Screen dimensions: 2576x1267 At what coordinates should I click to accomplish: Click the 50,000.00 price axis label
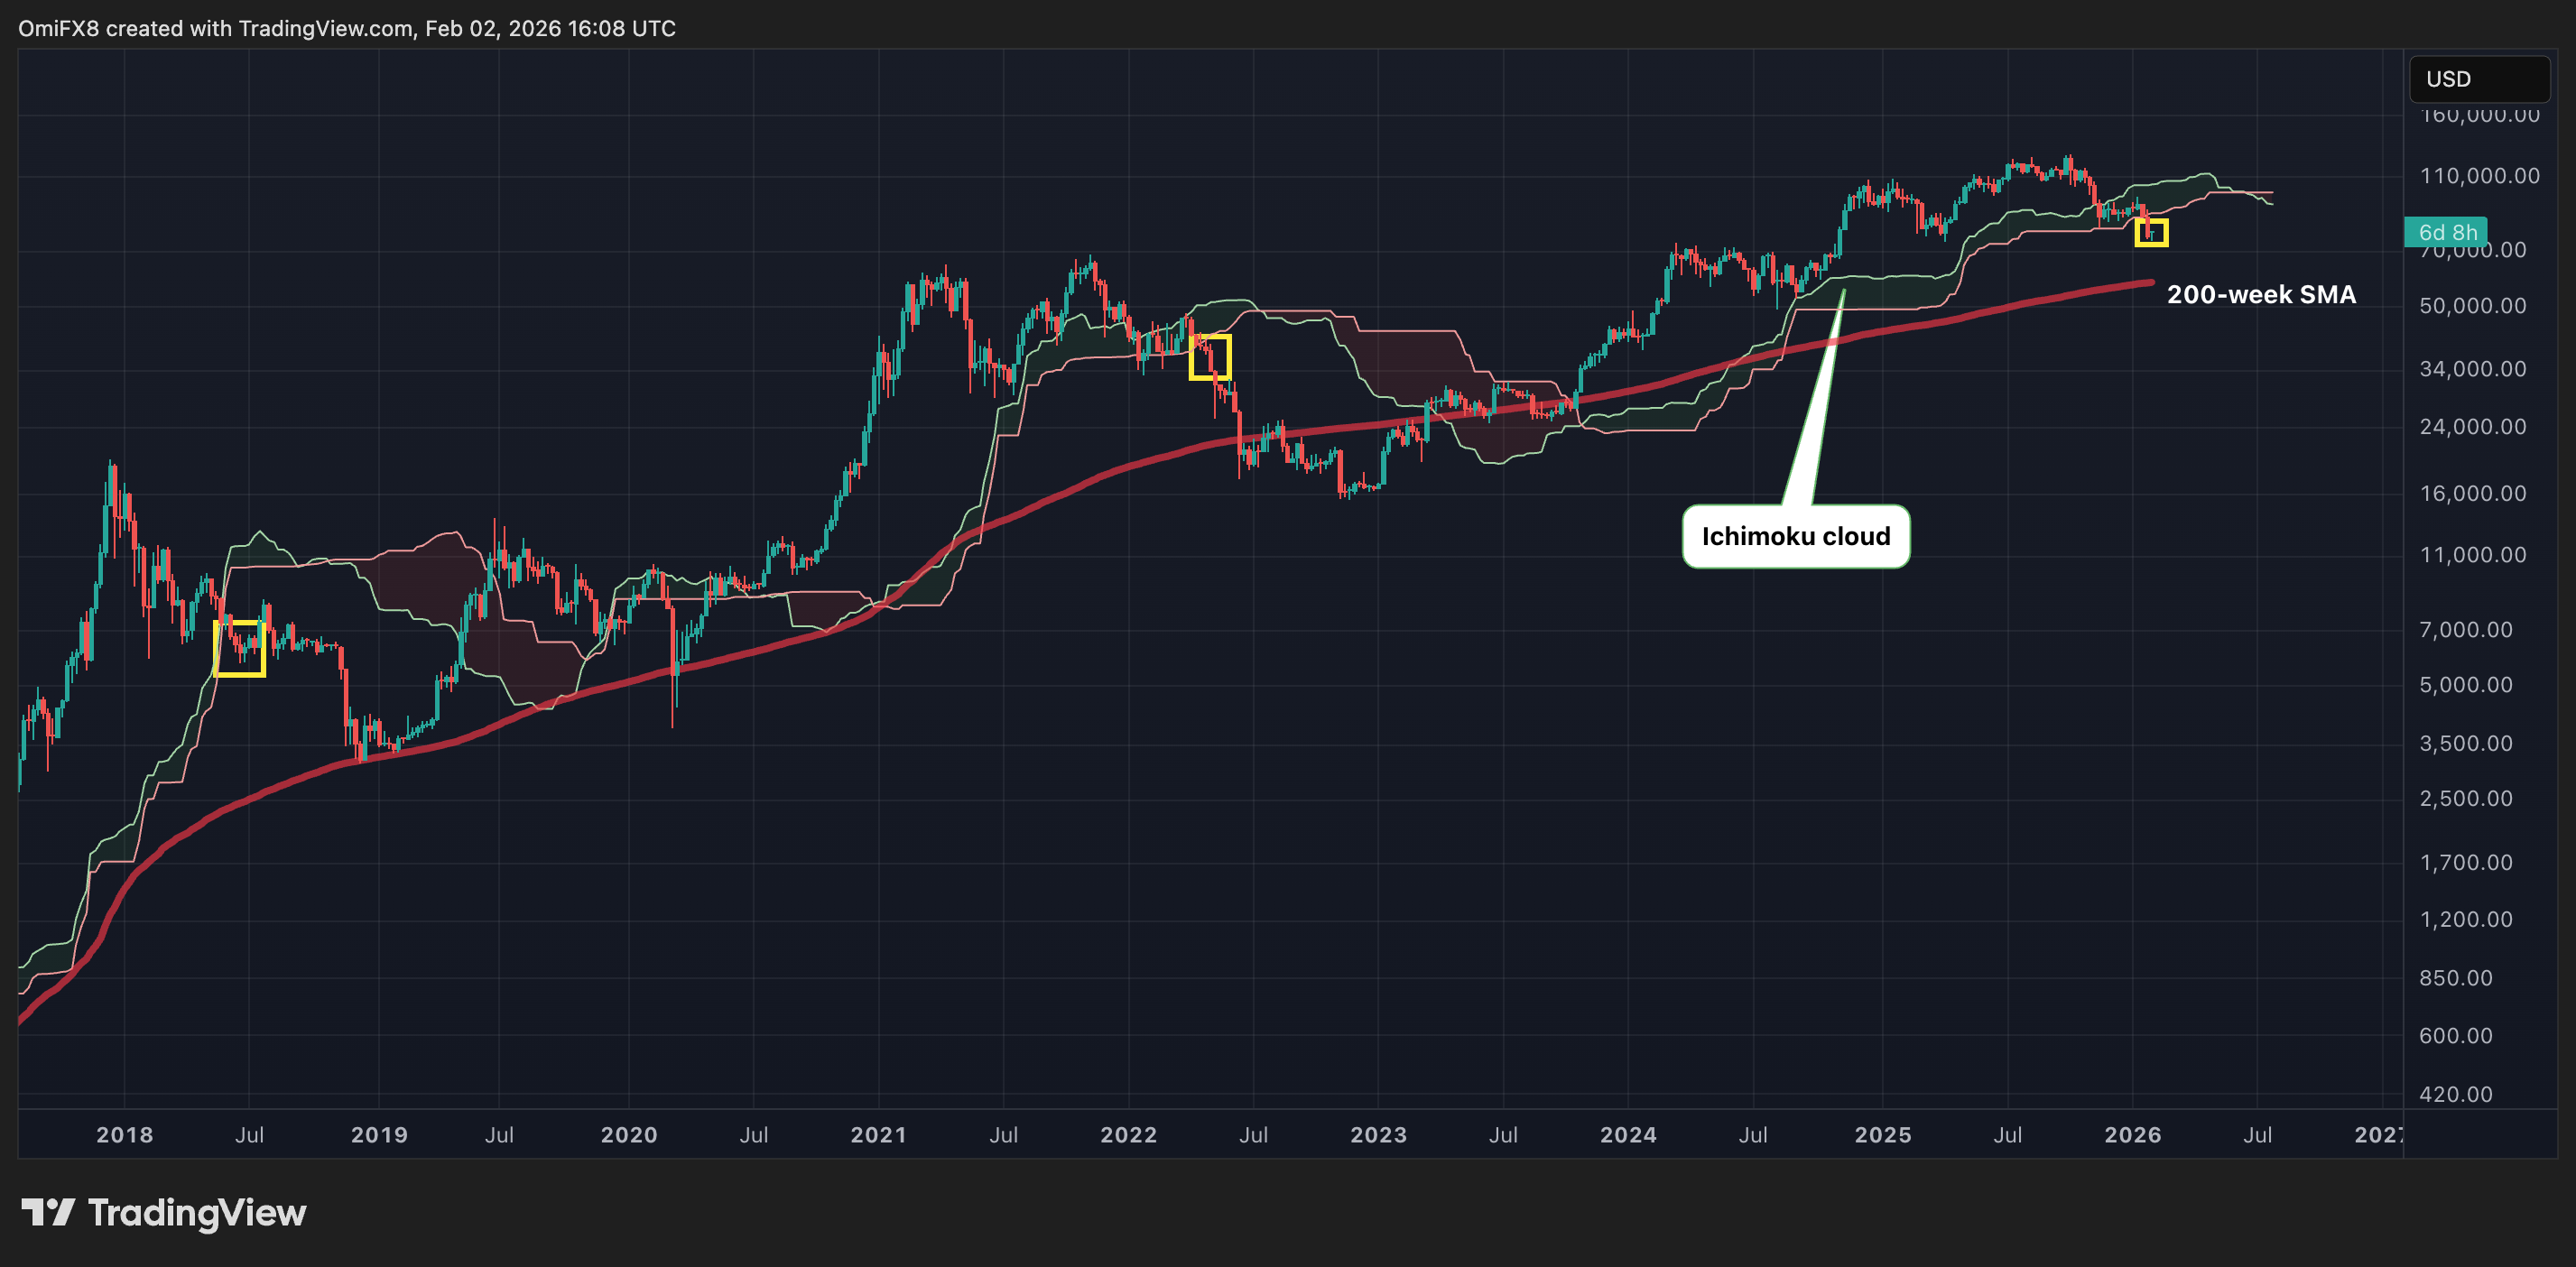[x=2472, y=306]
